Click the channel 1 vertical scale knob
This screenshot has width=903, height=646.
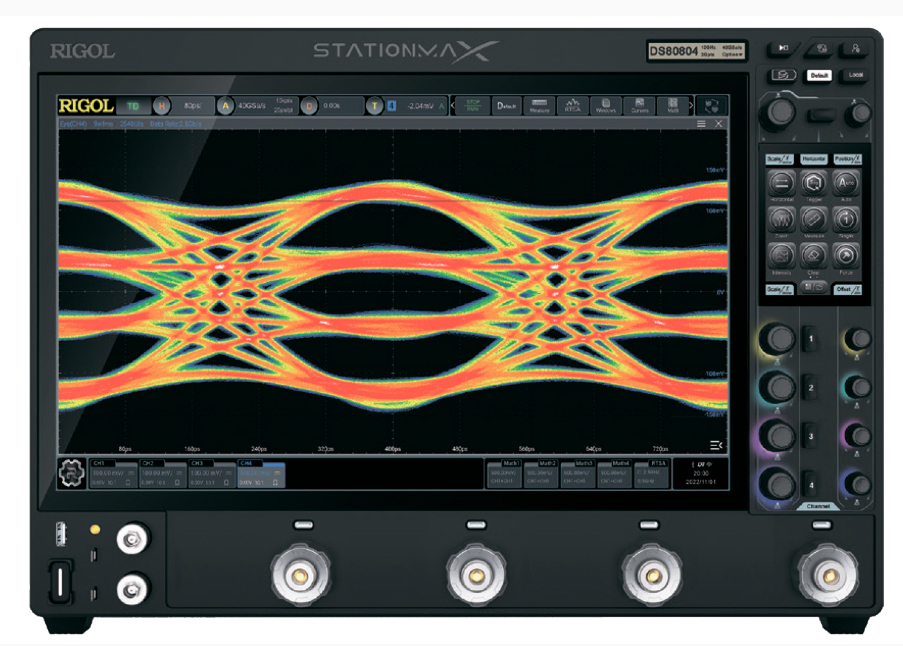coord(778,339)
